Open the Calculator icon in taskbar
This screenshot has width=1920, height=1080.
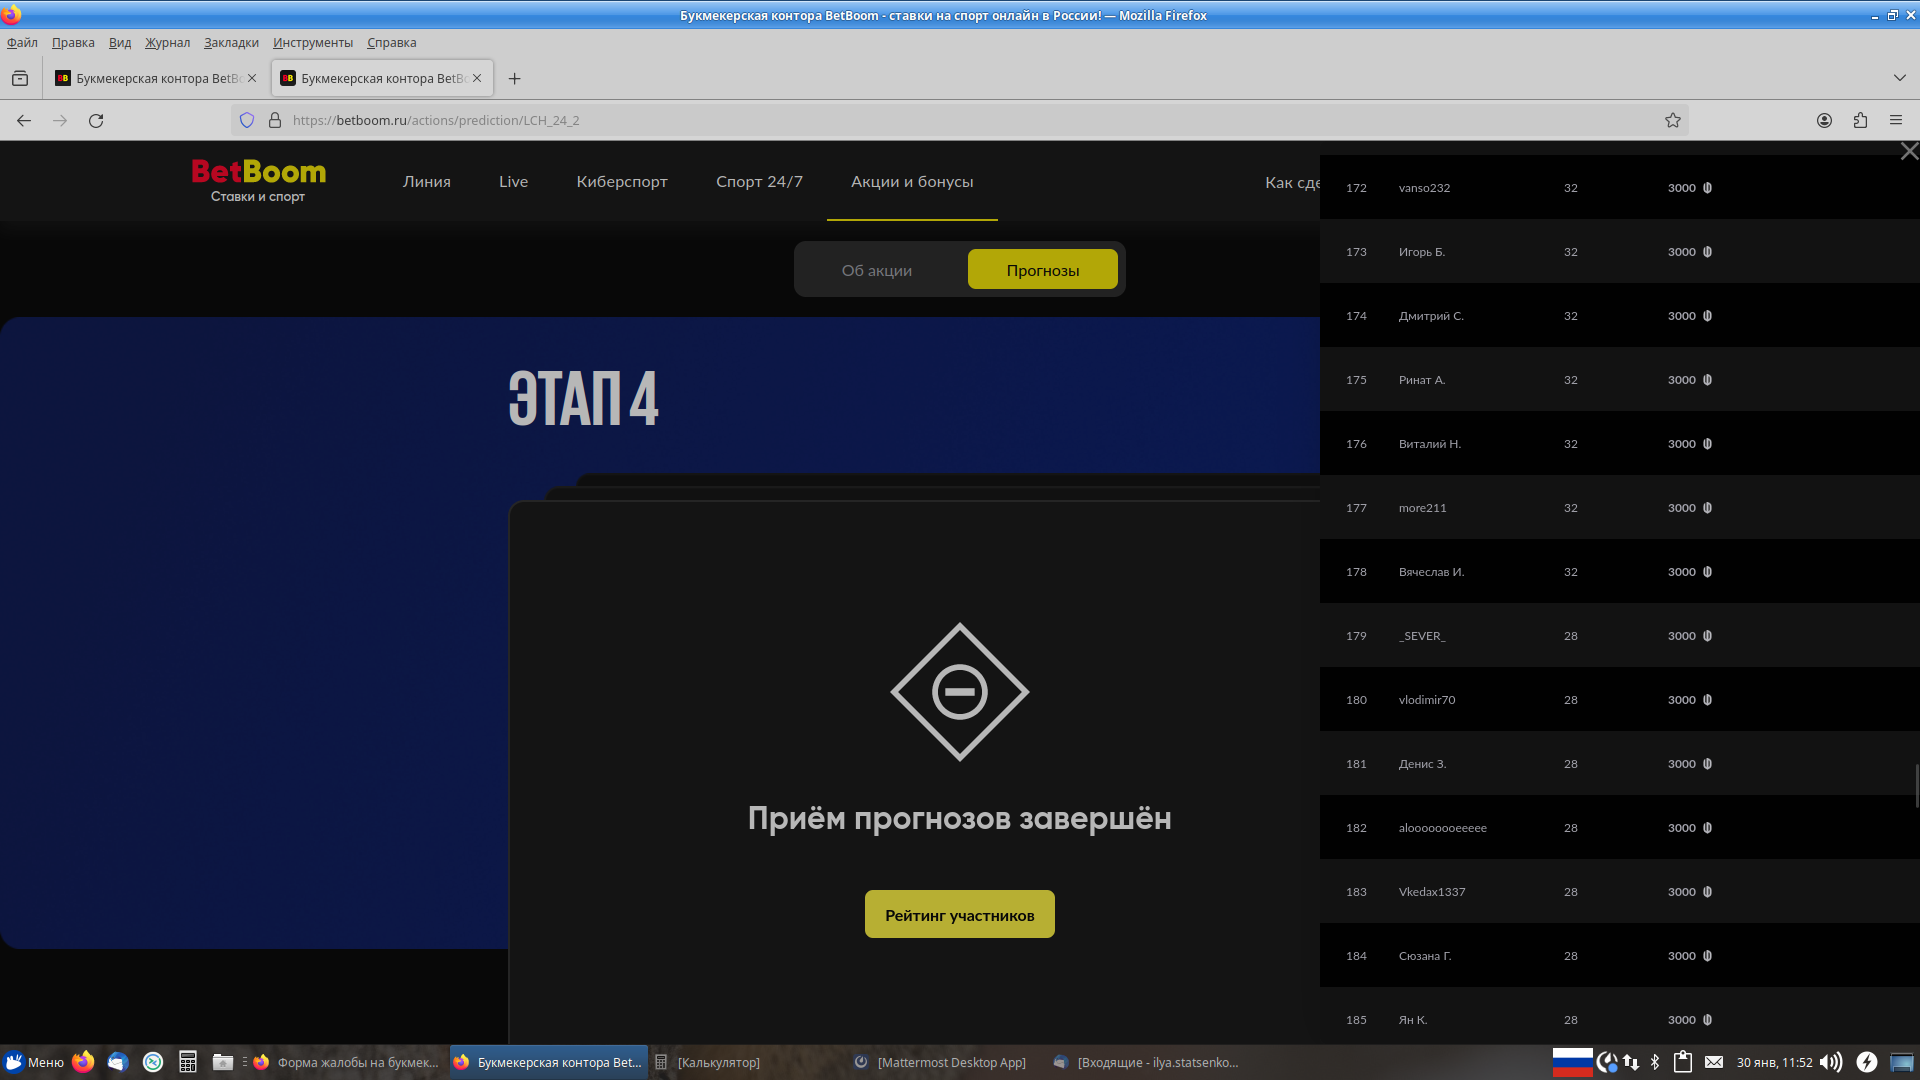[x=187, y=1062]
